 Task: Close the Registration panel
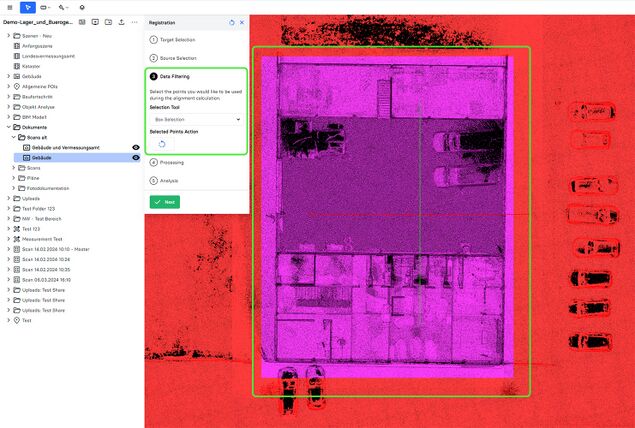click(x=242, y=21)
